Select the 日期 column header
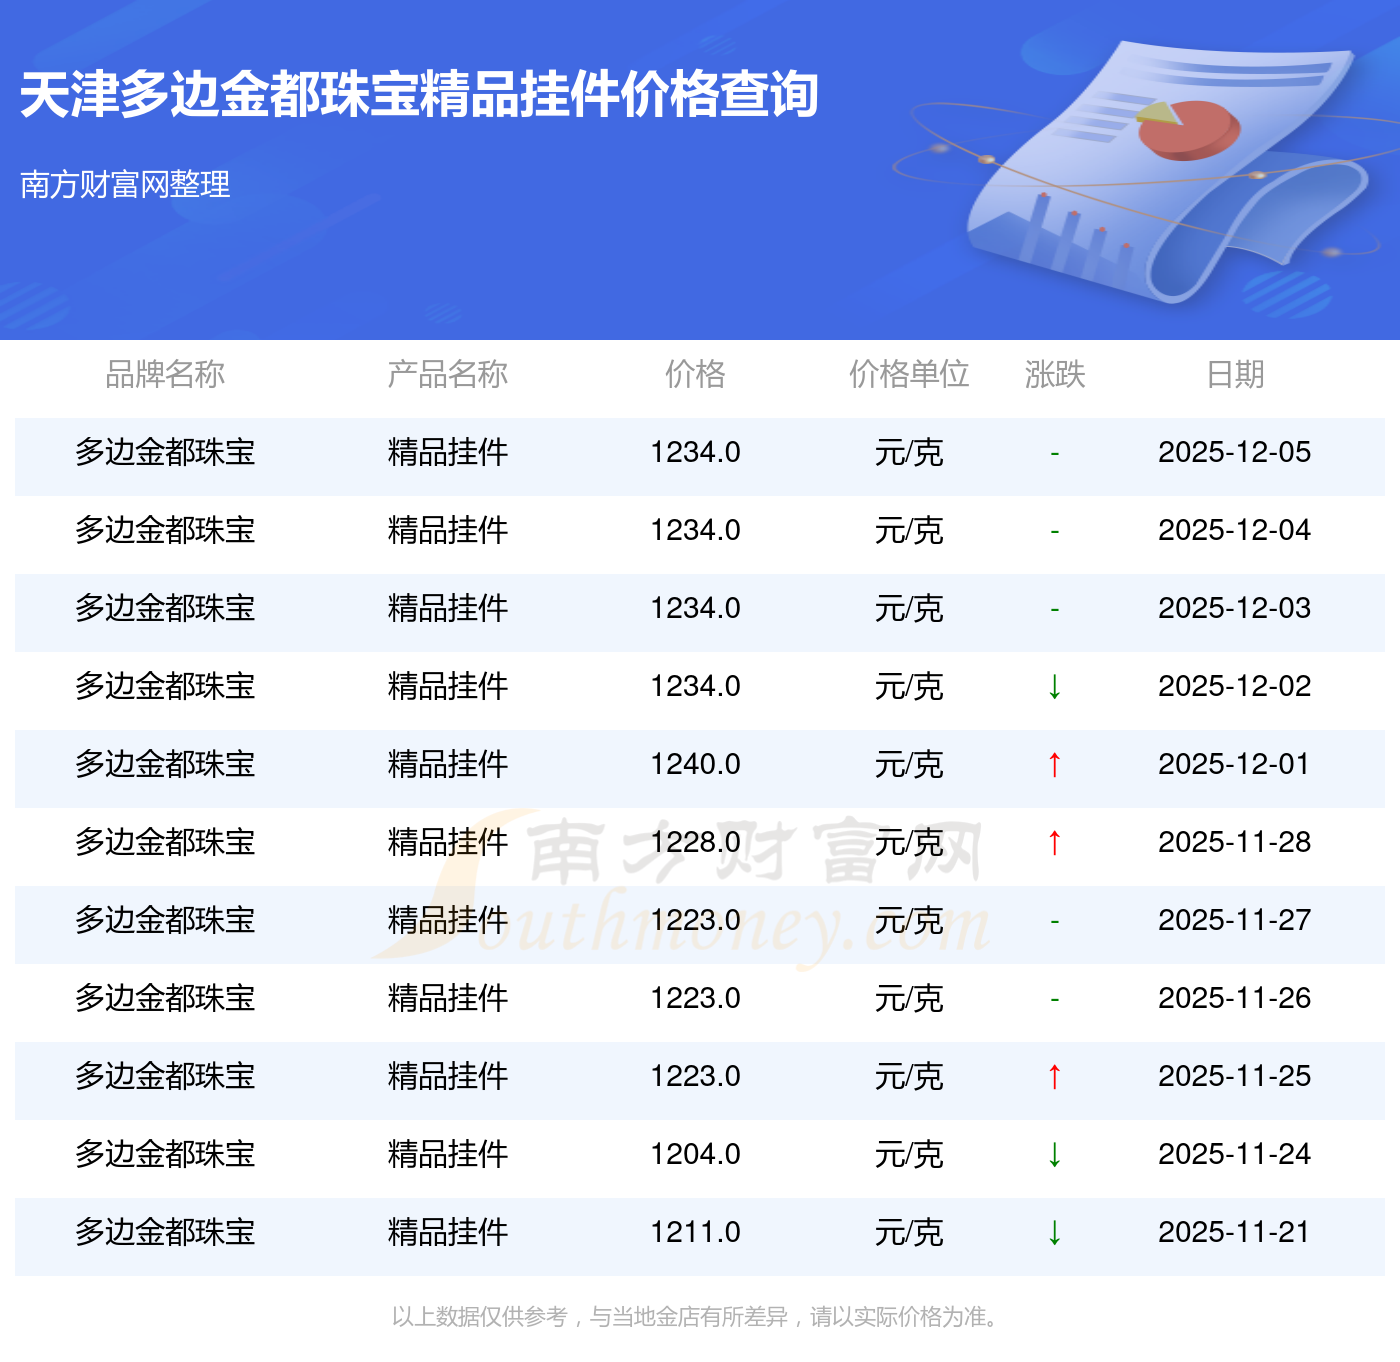This screenshot has width=1400, height=1362. pos(1235,374)
